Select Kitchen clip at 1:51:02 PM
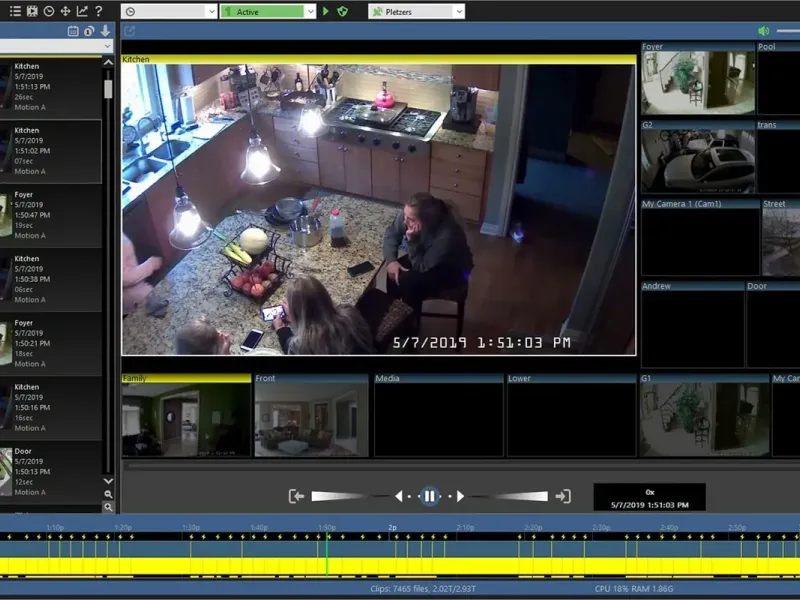 pos(51,151)
